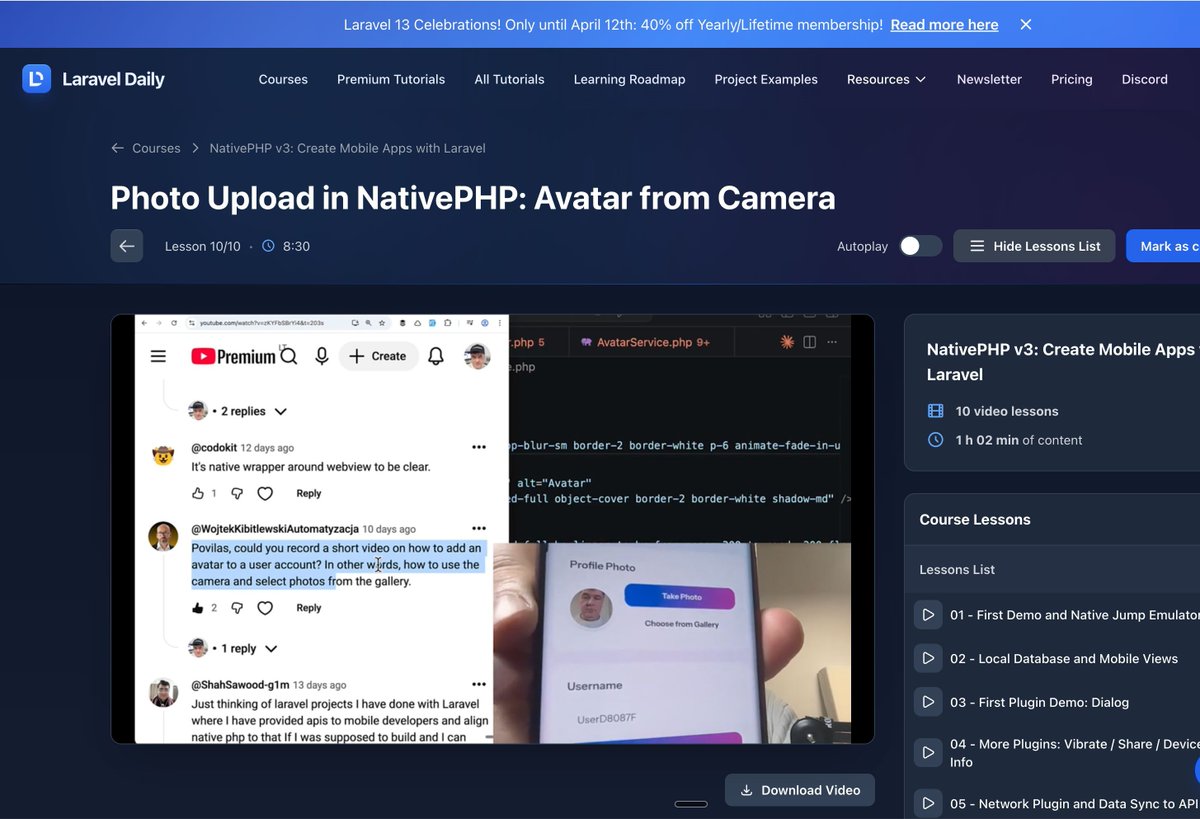Go to the Pricing menu item
Viewport: 1200px width, 819px height.
click(1071, 79)
